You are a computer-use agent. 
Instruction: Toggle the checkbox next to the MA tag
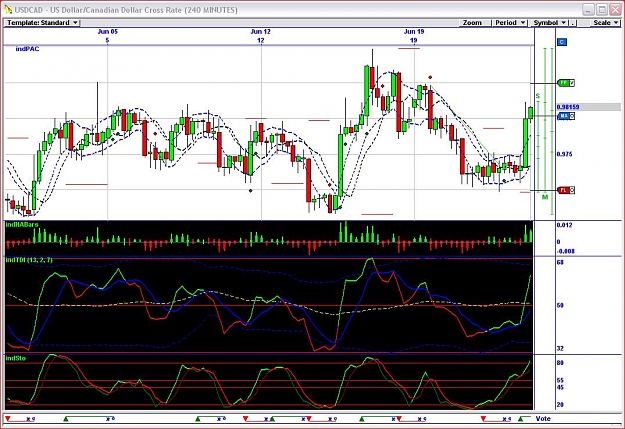coord(572,116)
